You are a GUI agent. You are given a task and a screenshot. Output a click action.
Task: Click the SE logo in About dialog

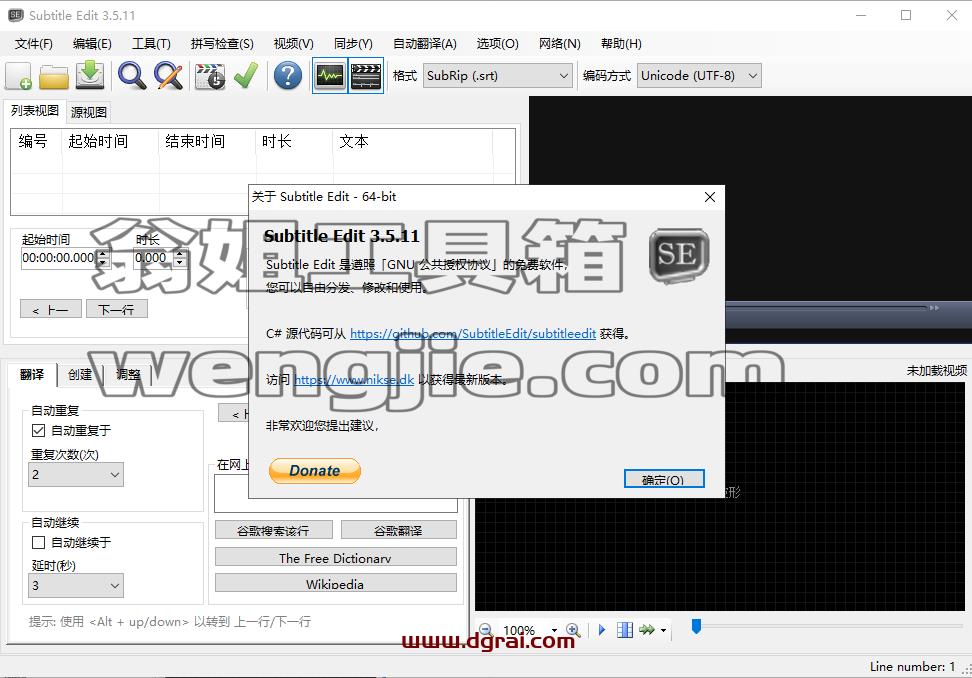pos(679,255)
